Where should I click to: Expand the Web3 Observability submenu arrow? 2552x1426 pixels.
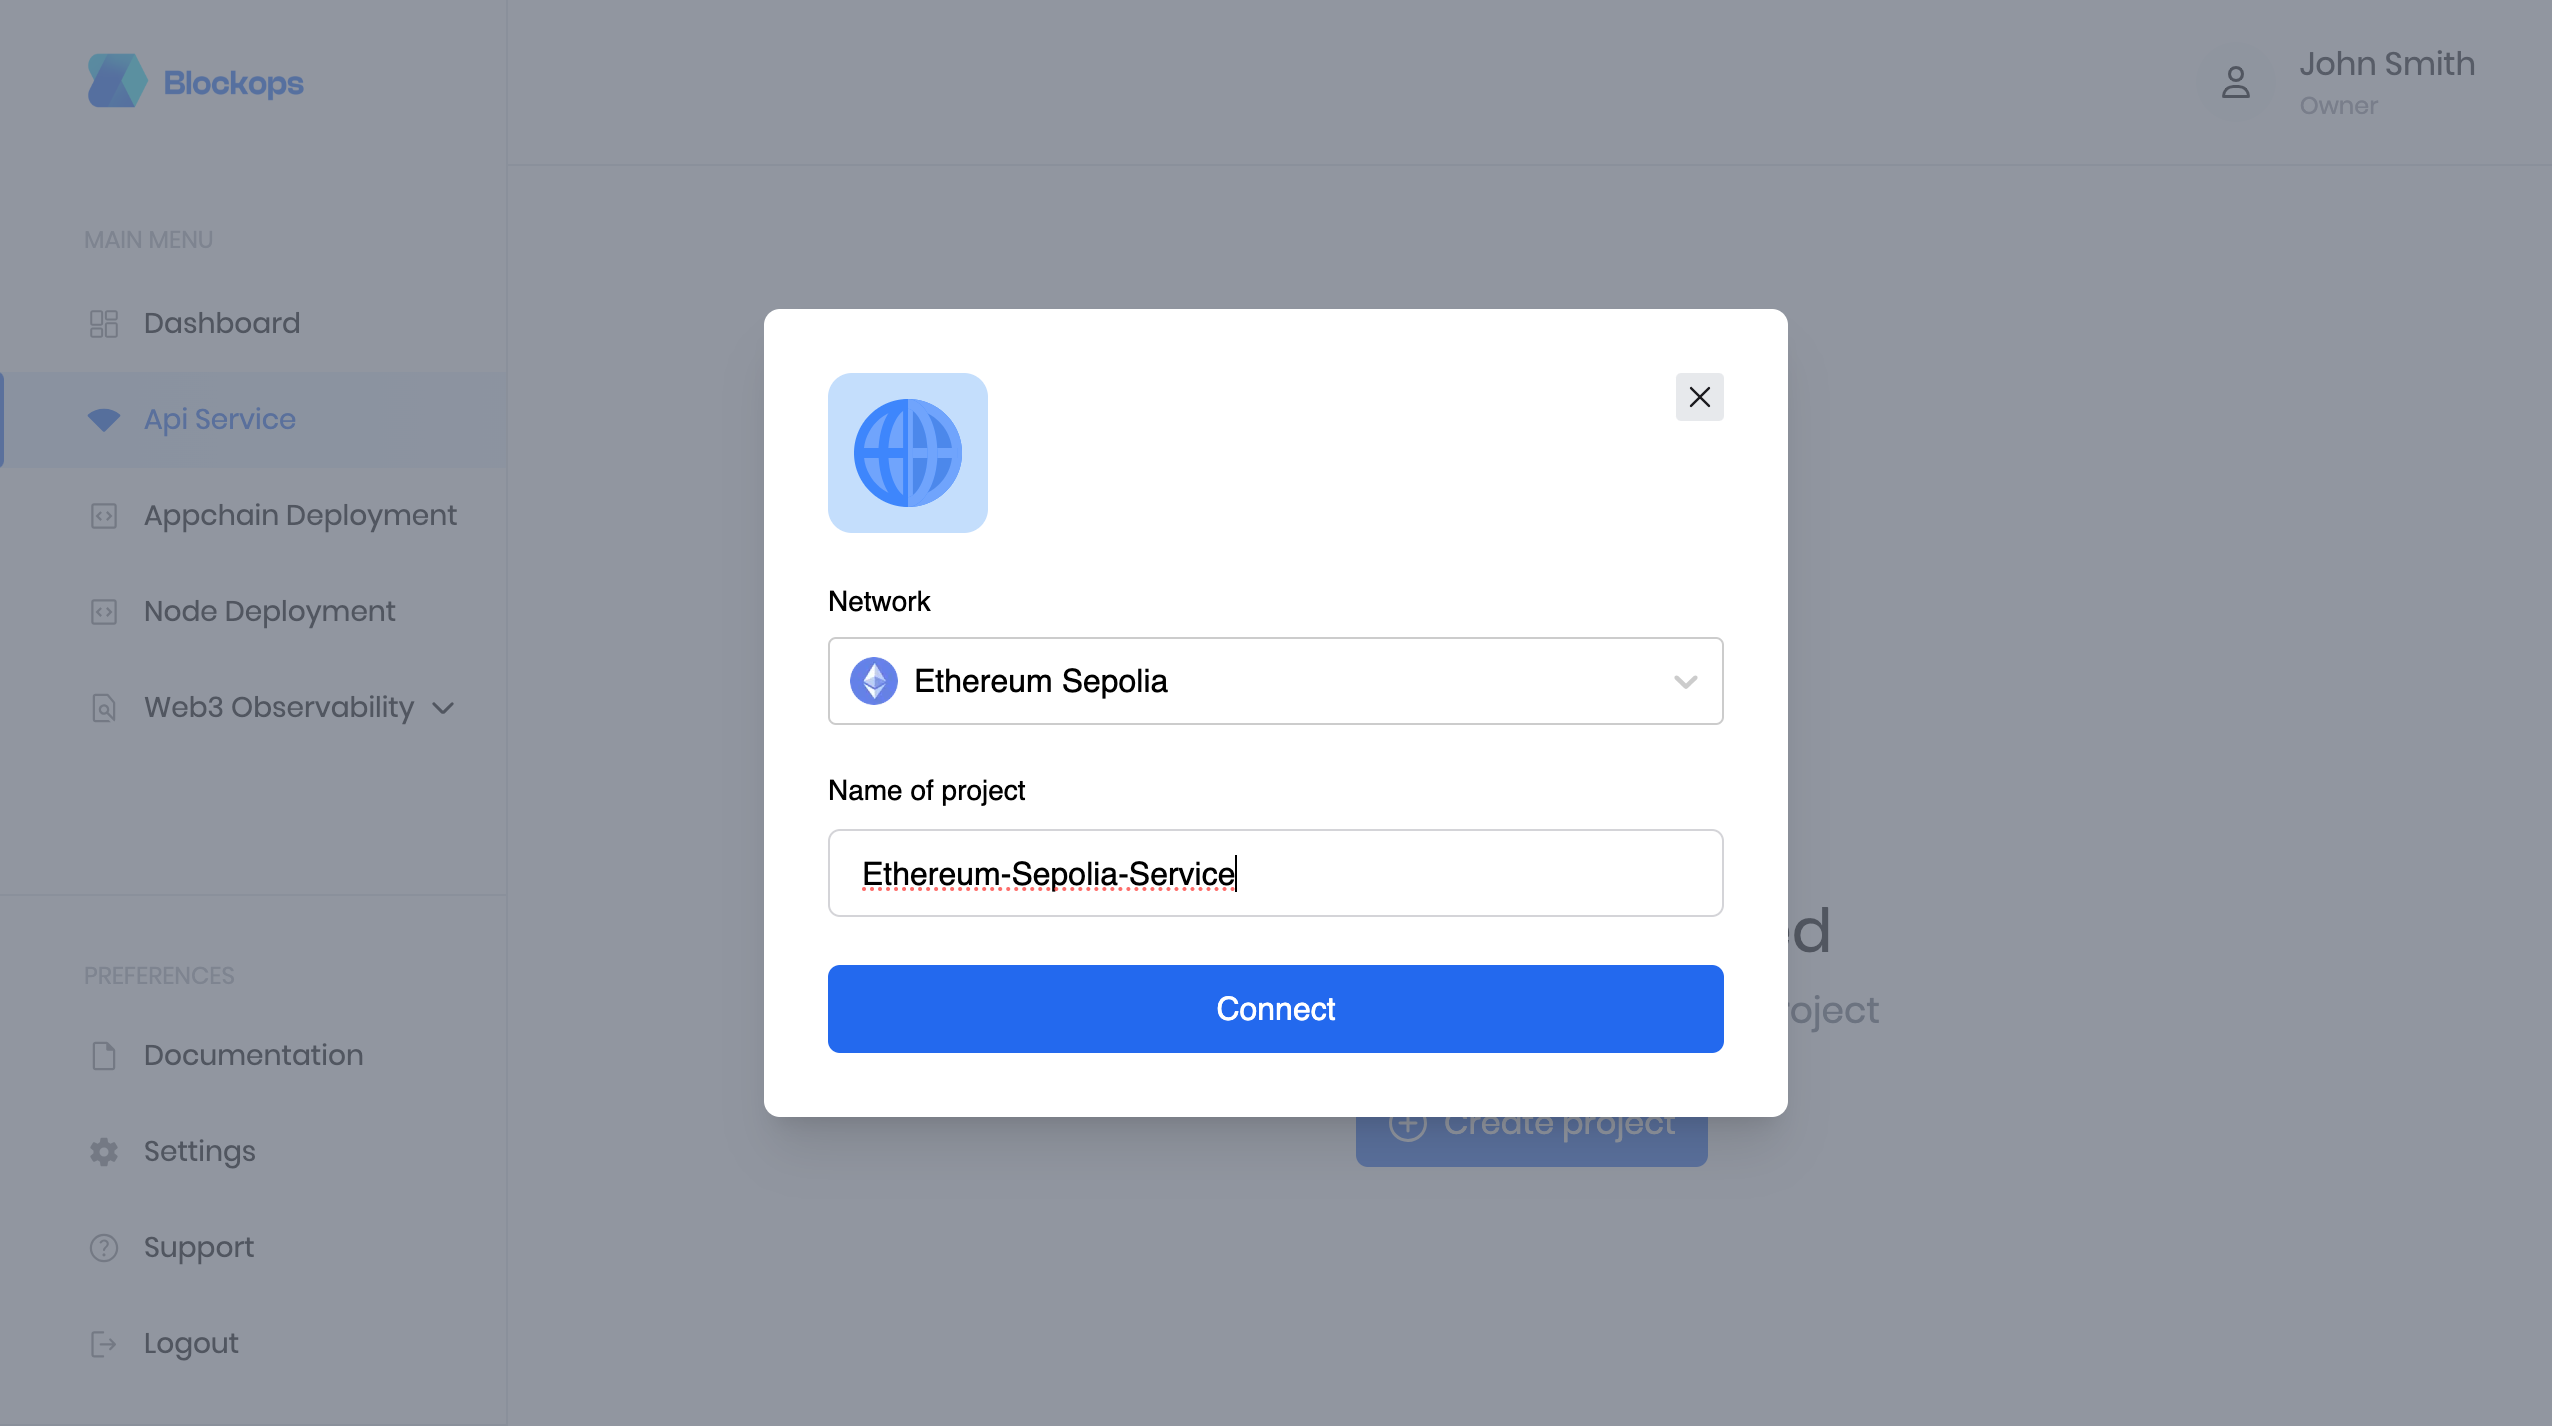click(443, 709)
